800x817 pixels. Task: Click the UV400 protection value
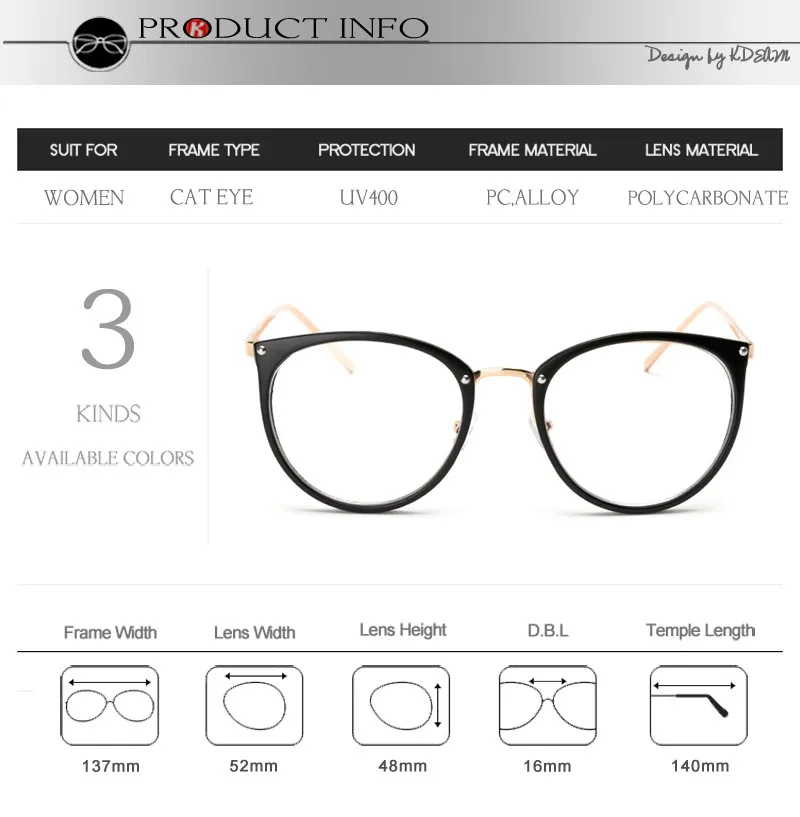[x=368, y=198]
